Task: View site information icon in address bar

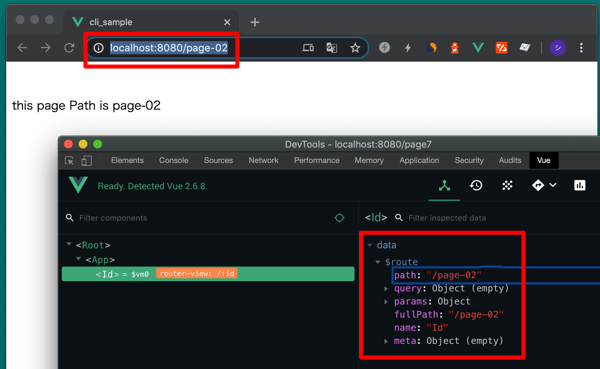Action: (x=98, y=48)
